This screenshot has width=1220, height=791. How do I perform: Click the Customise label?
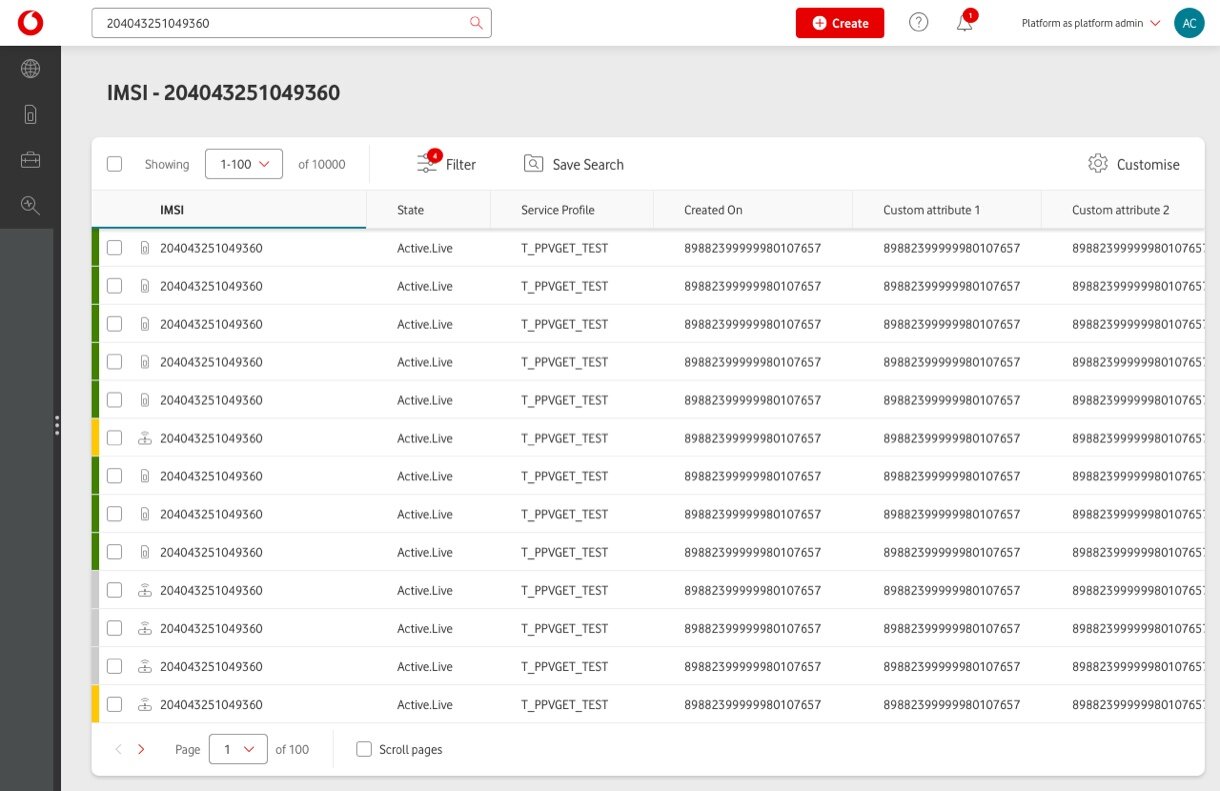coord(1148,165)
